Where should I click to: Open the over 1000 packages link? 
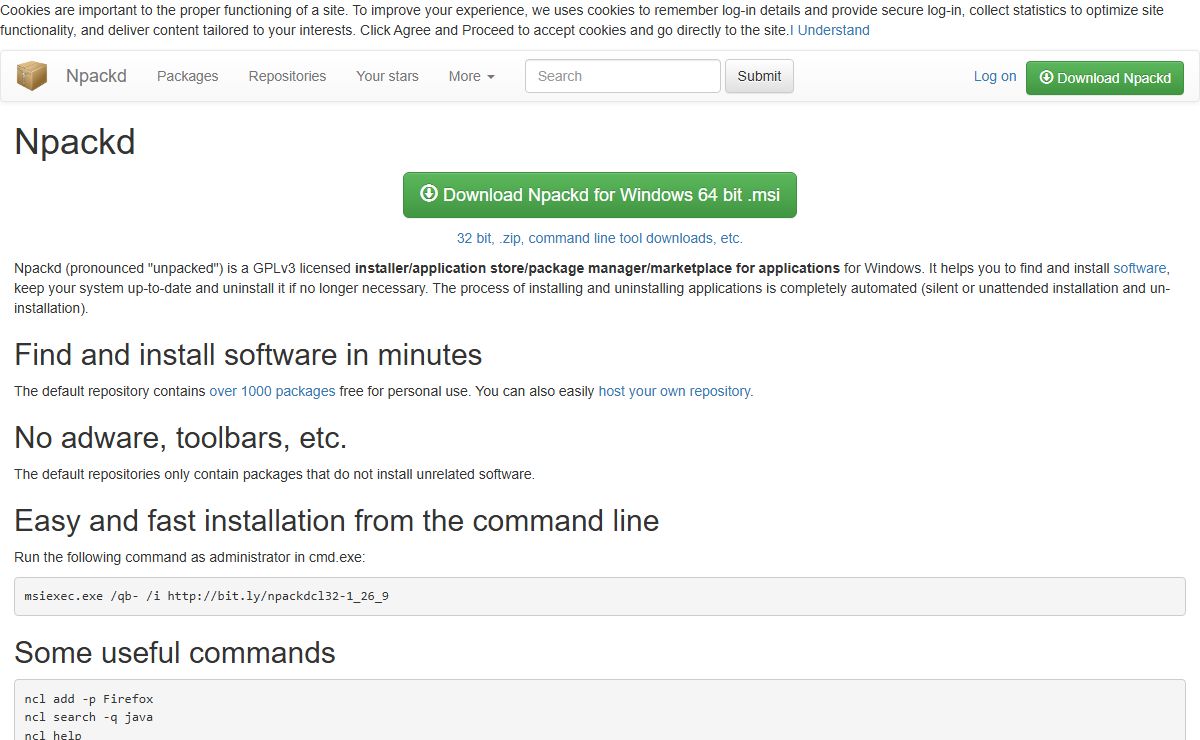272,391
